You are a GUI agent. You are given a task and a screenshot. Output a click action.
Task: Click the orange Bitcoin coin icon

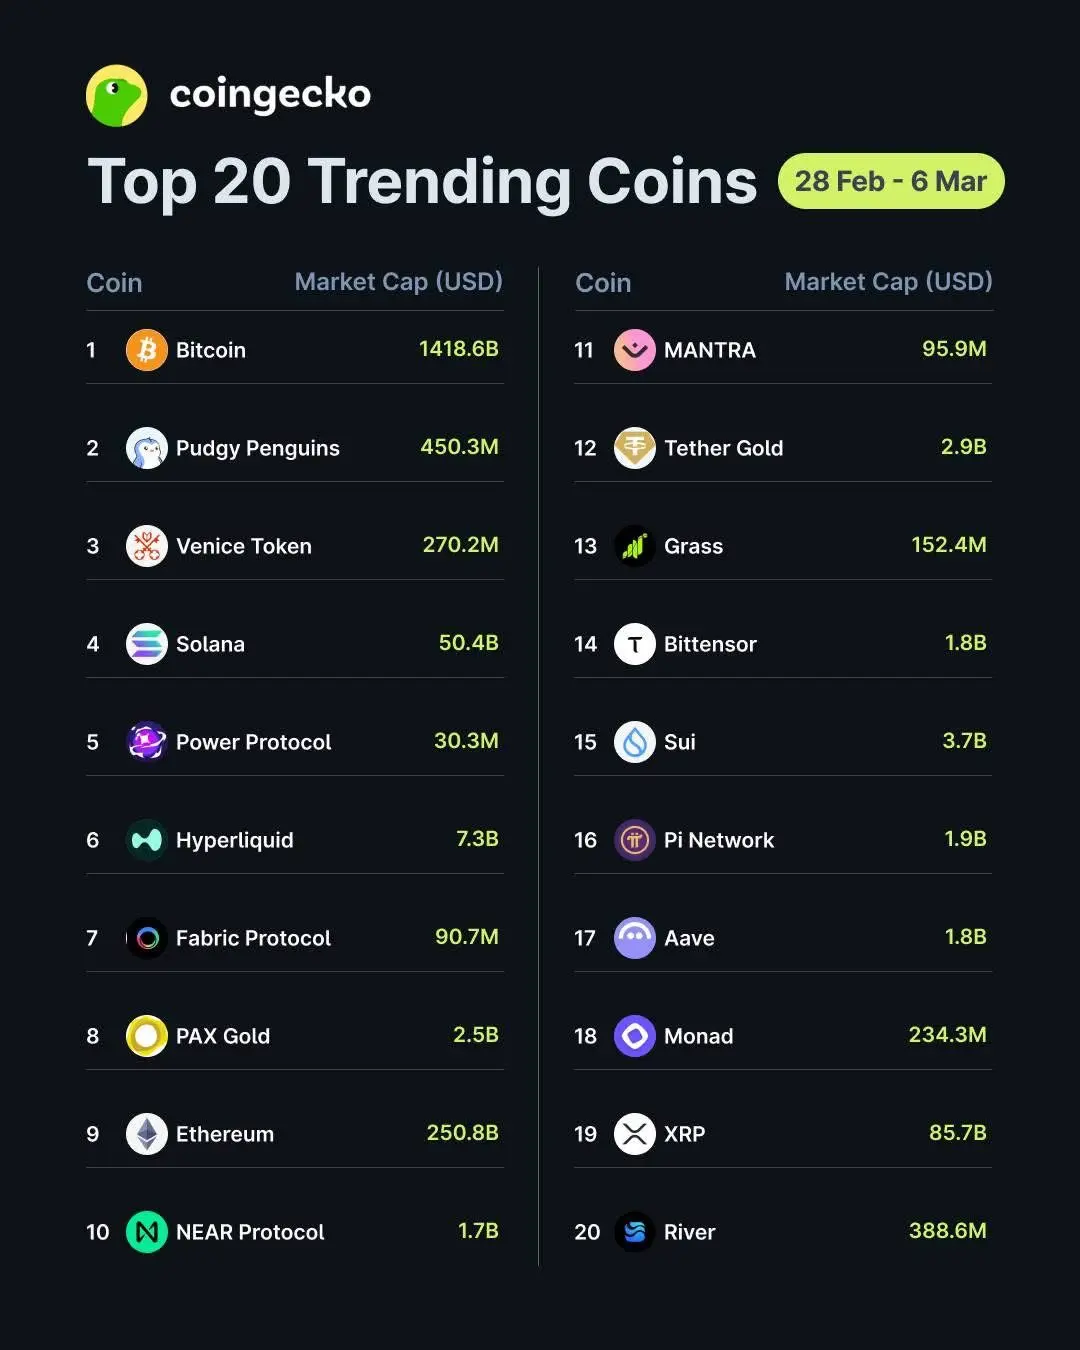click(x=147, y=350)
